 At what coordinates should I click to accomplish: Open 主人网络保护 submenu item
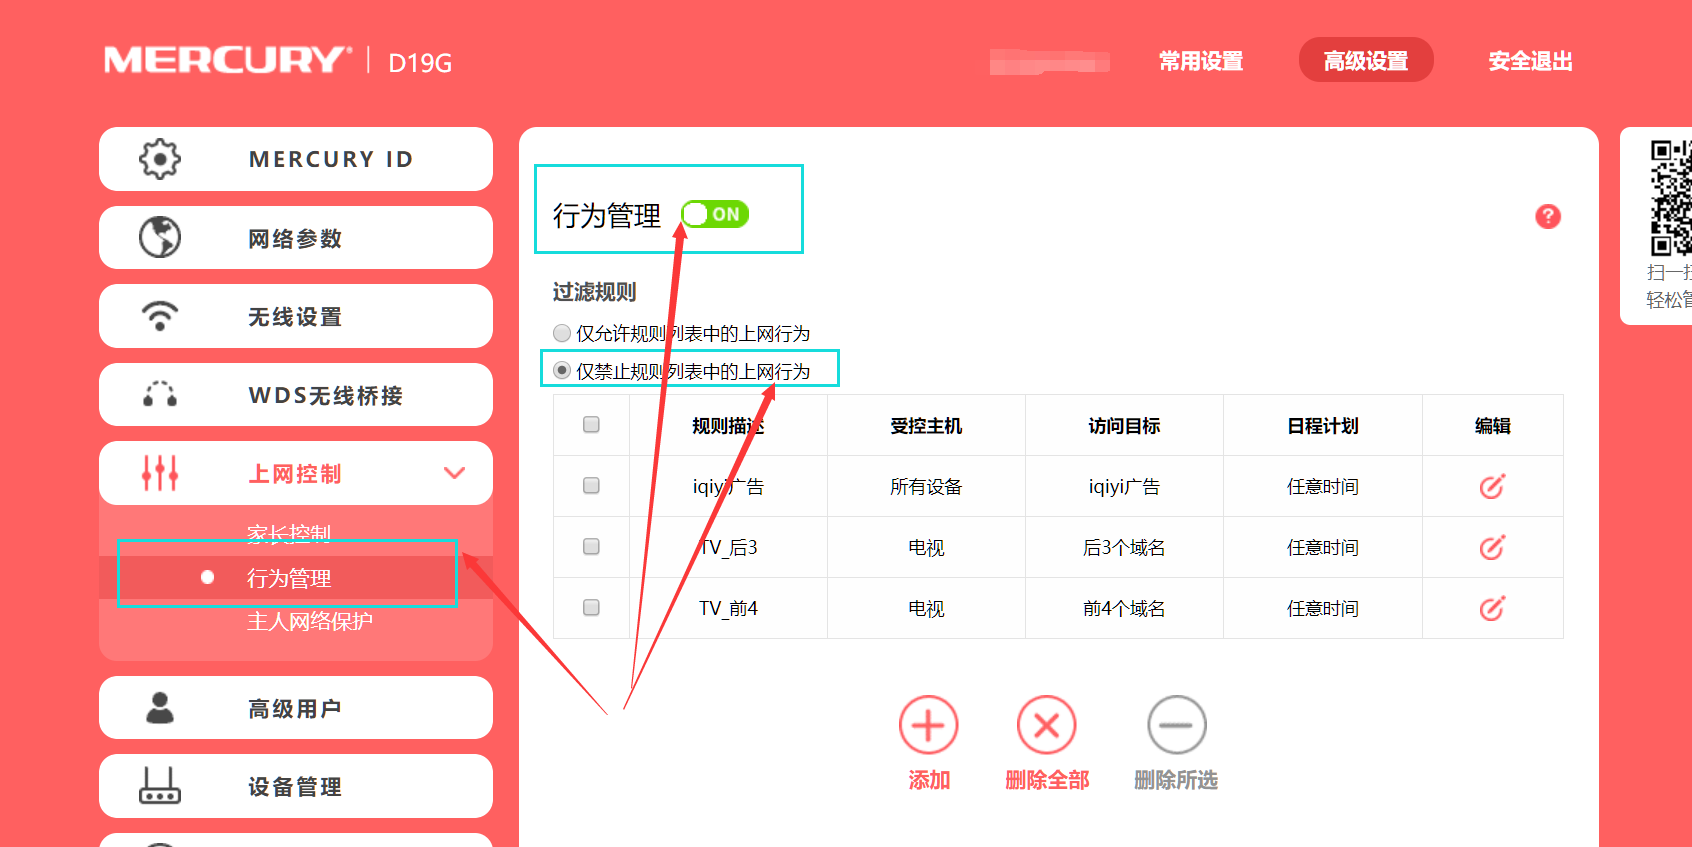pos(310,621)
